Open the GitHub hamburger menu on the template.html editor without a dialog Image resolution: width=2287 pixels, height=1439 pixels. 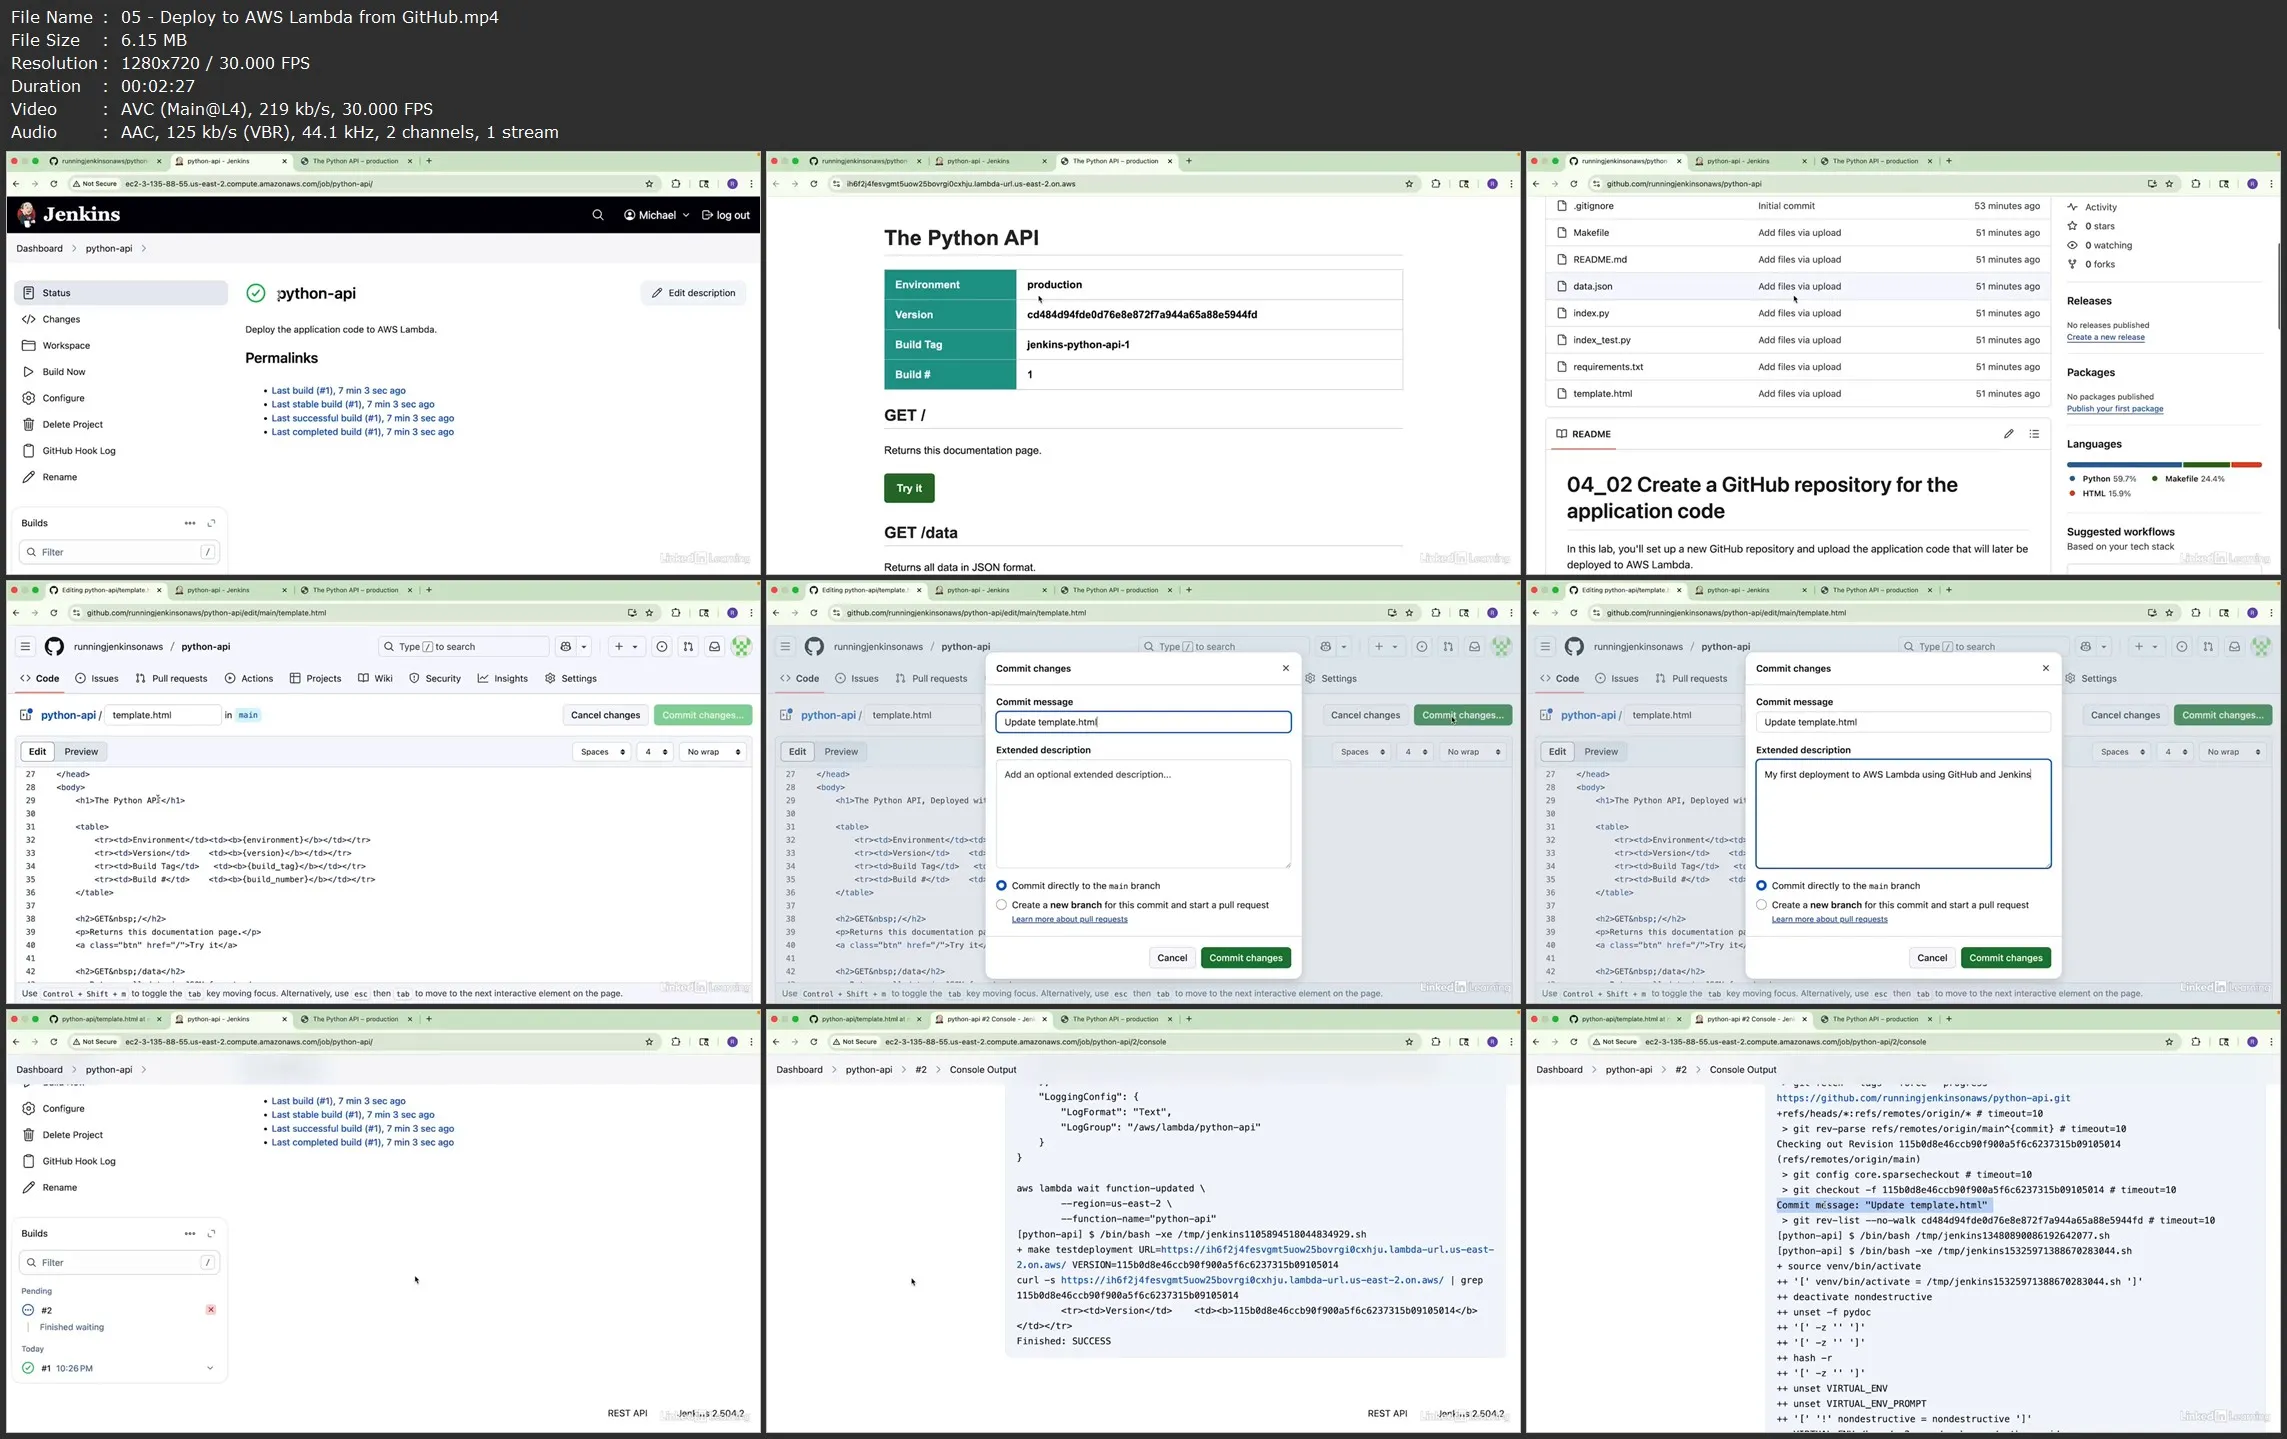[x=25, y=647]
